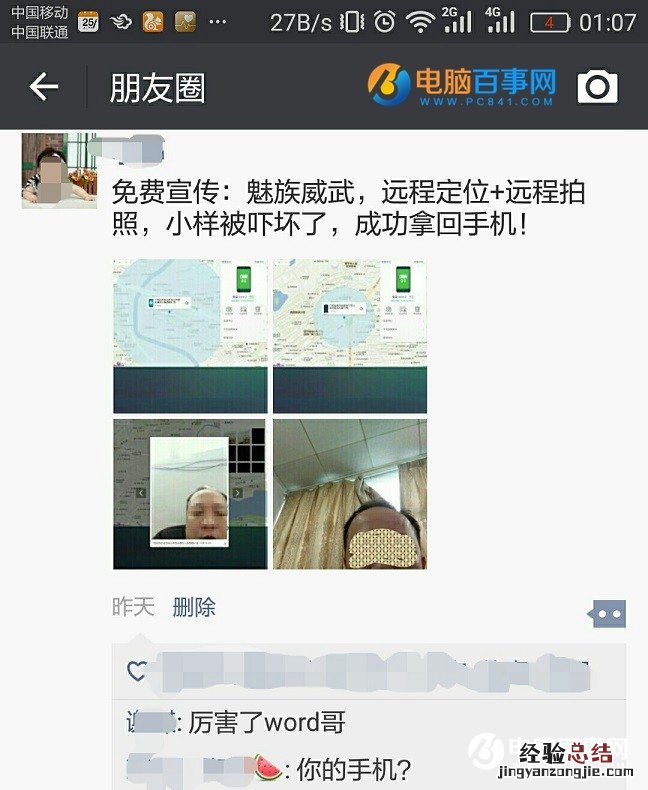648x790 pixels.
Task: Tap the comment bubble button
Action: point(607,614)
